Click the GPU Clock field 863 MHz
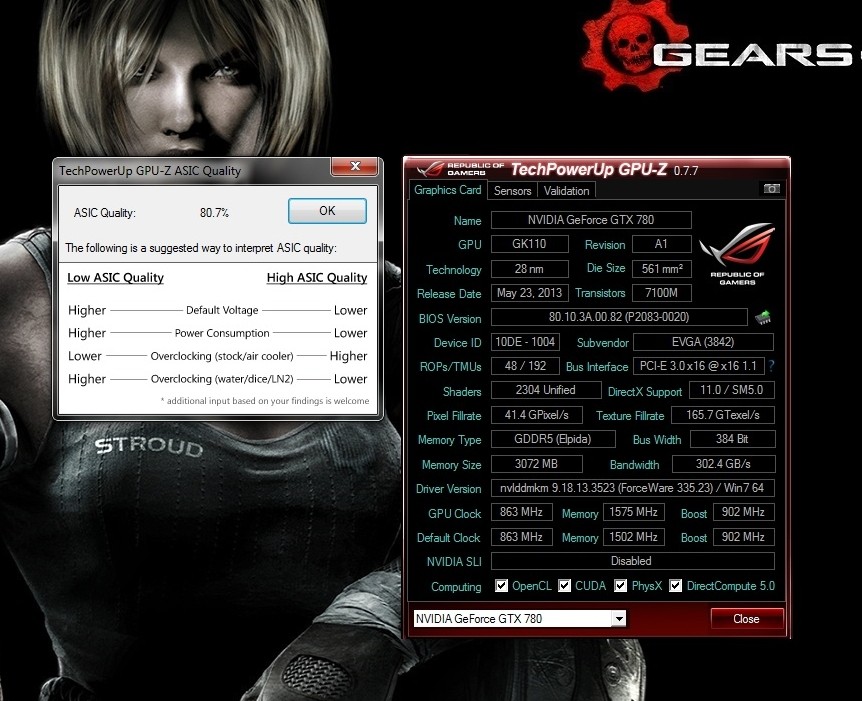Screen dimensions: 862x701 [522, 512]
